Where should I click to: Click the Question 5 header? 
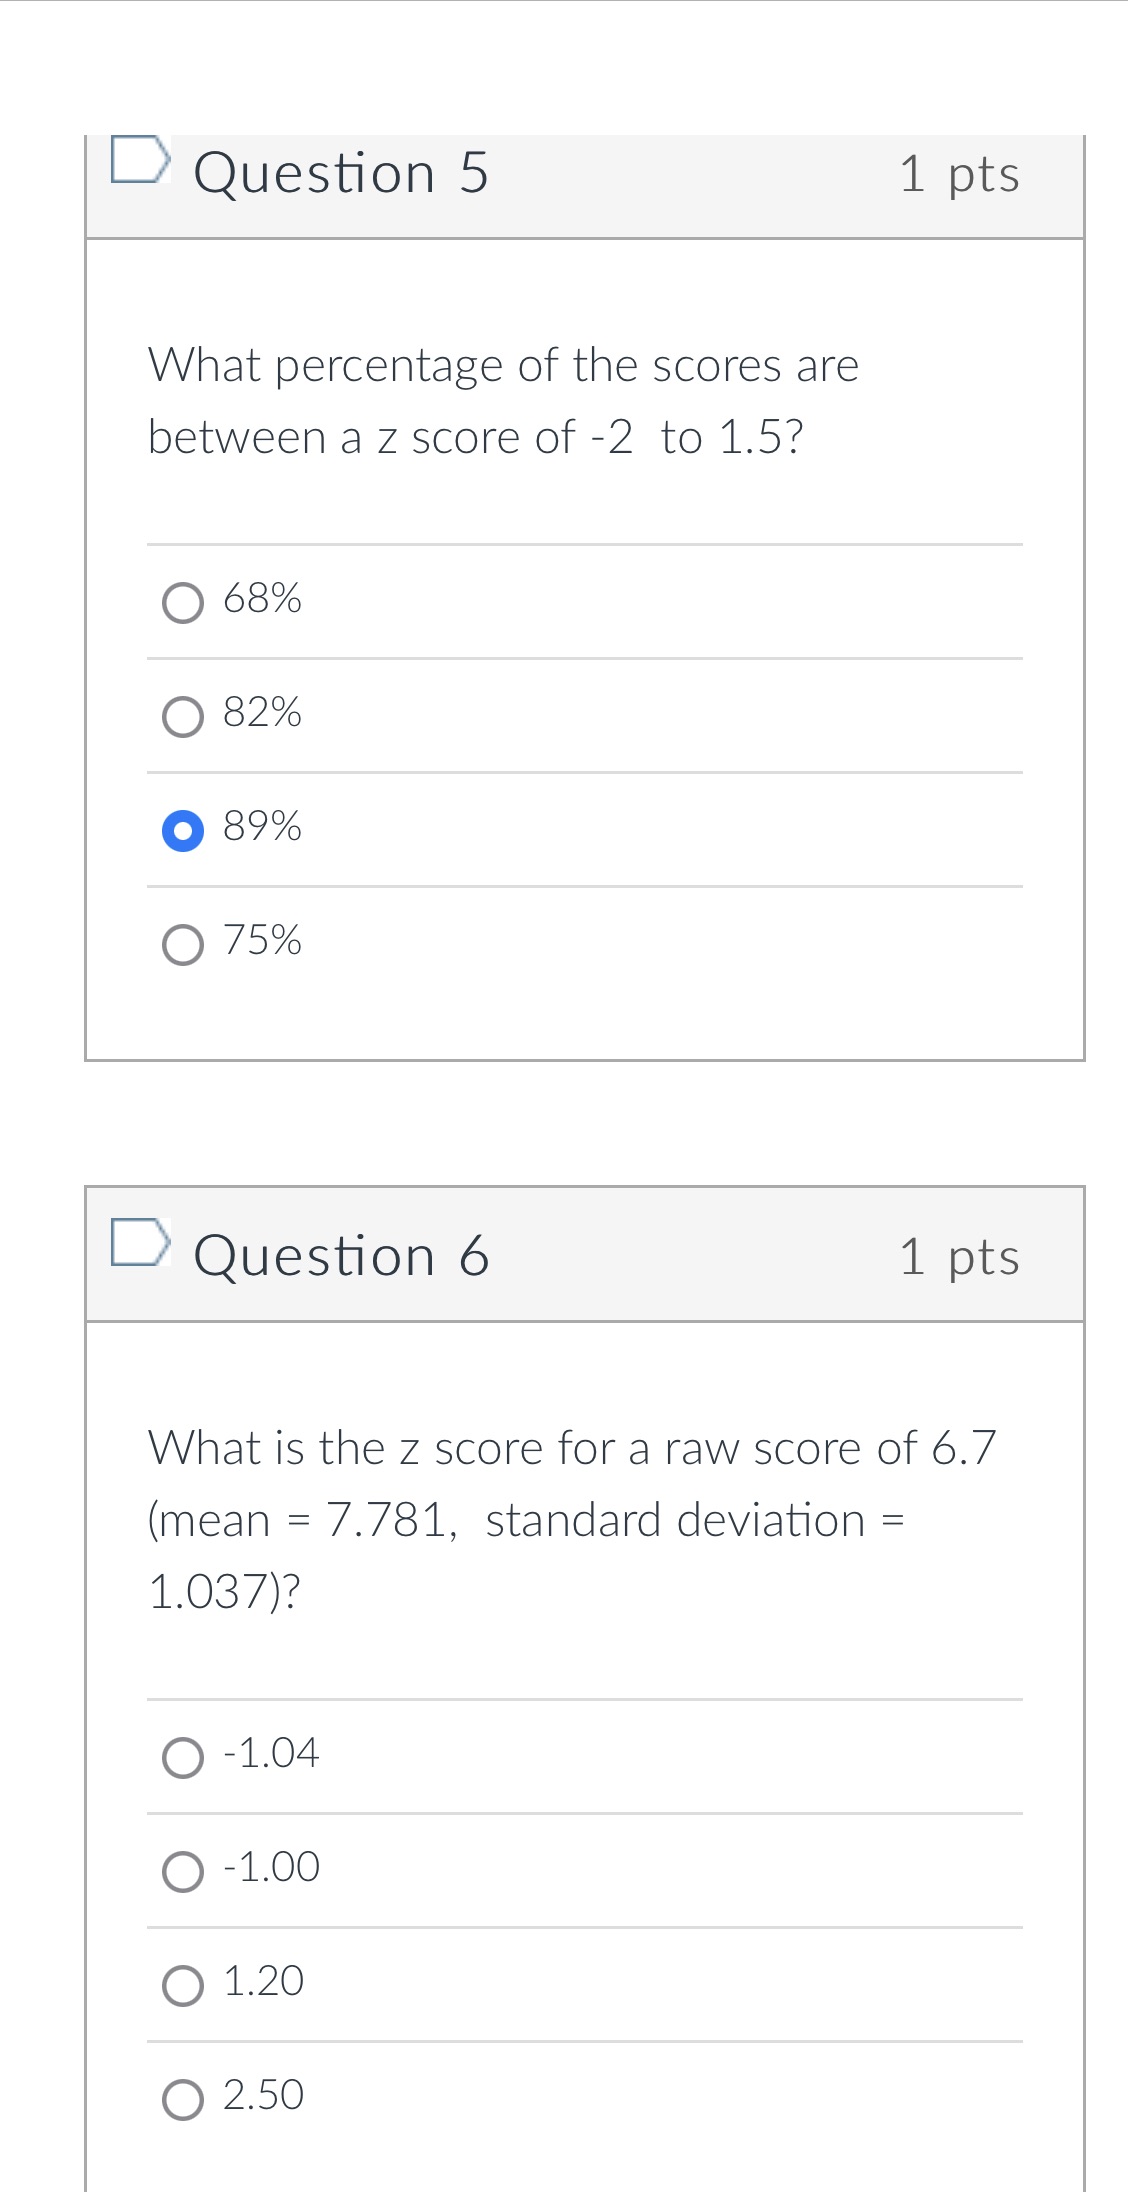[341, 172]
